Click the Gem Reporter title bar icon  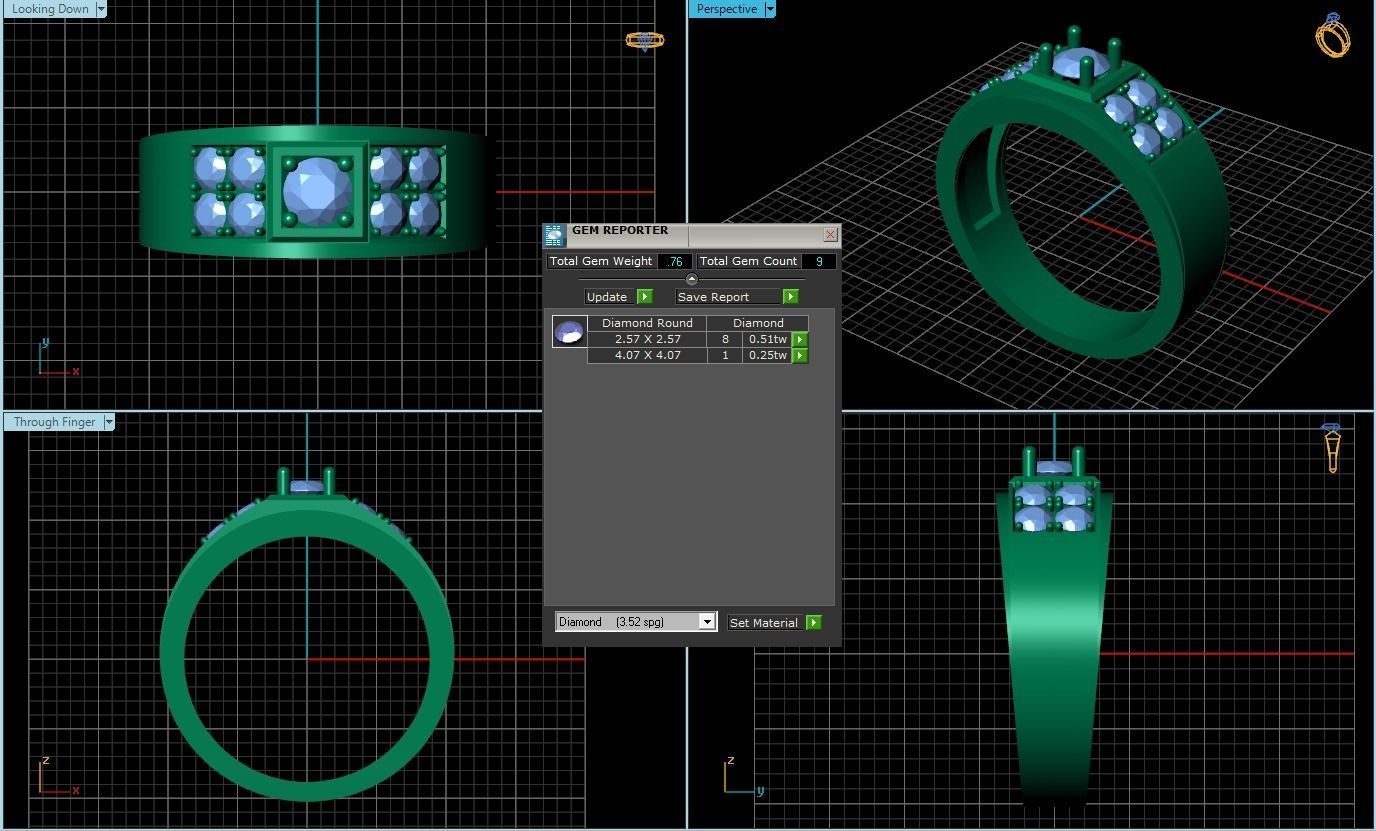click(554, 235)
